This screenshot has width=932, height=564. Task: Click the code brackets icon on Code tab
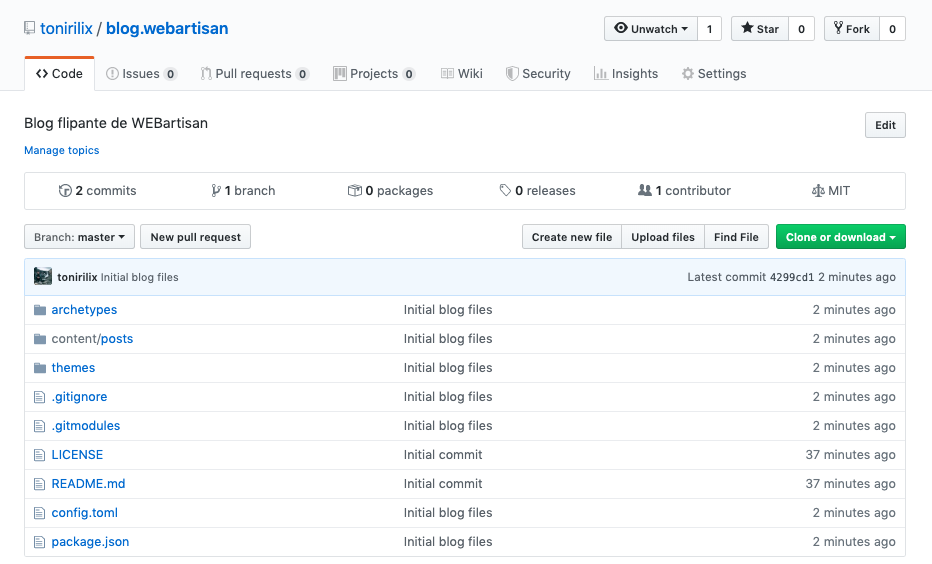pyautogui.click(x=42, y=74)
